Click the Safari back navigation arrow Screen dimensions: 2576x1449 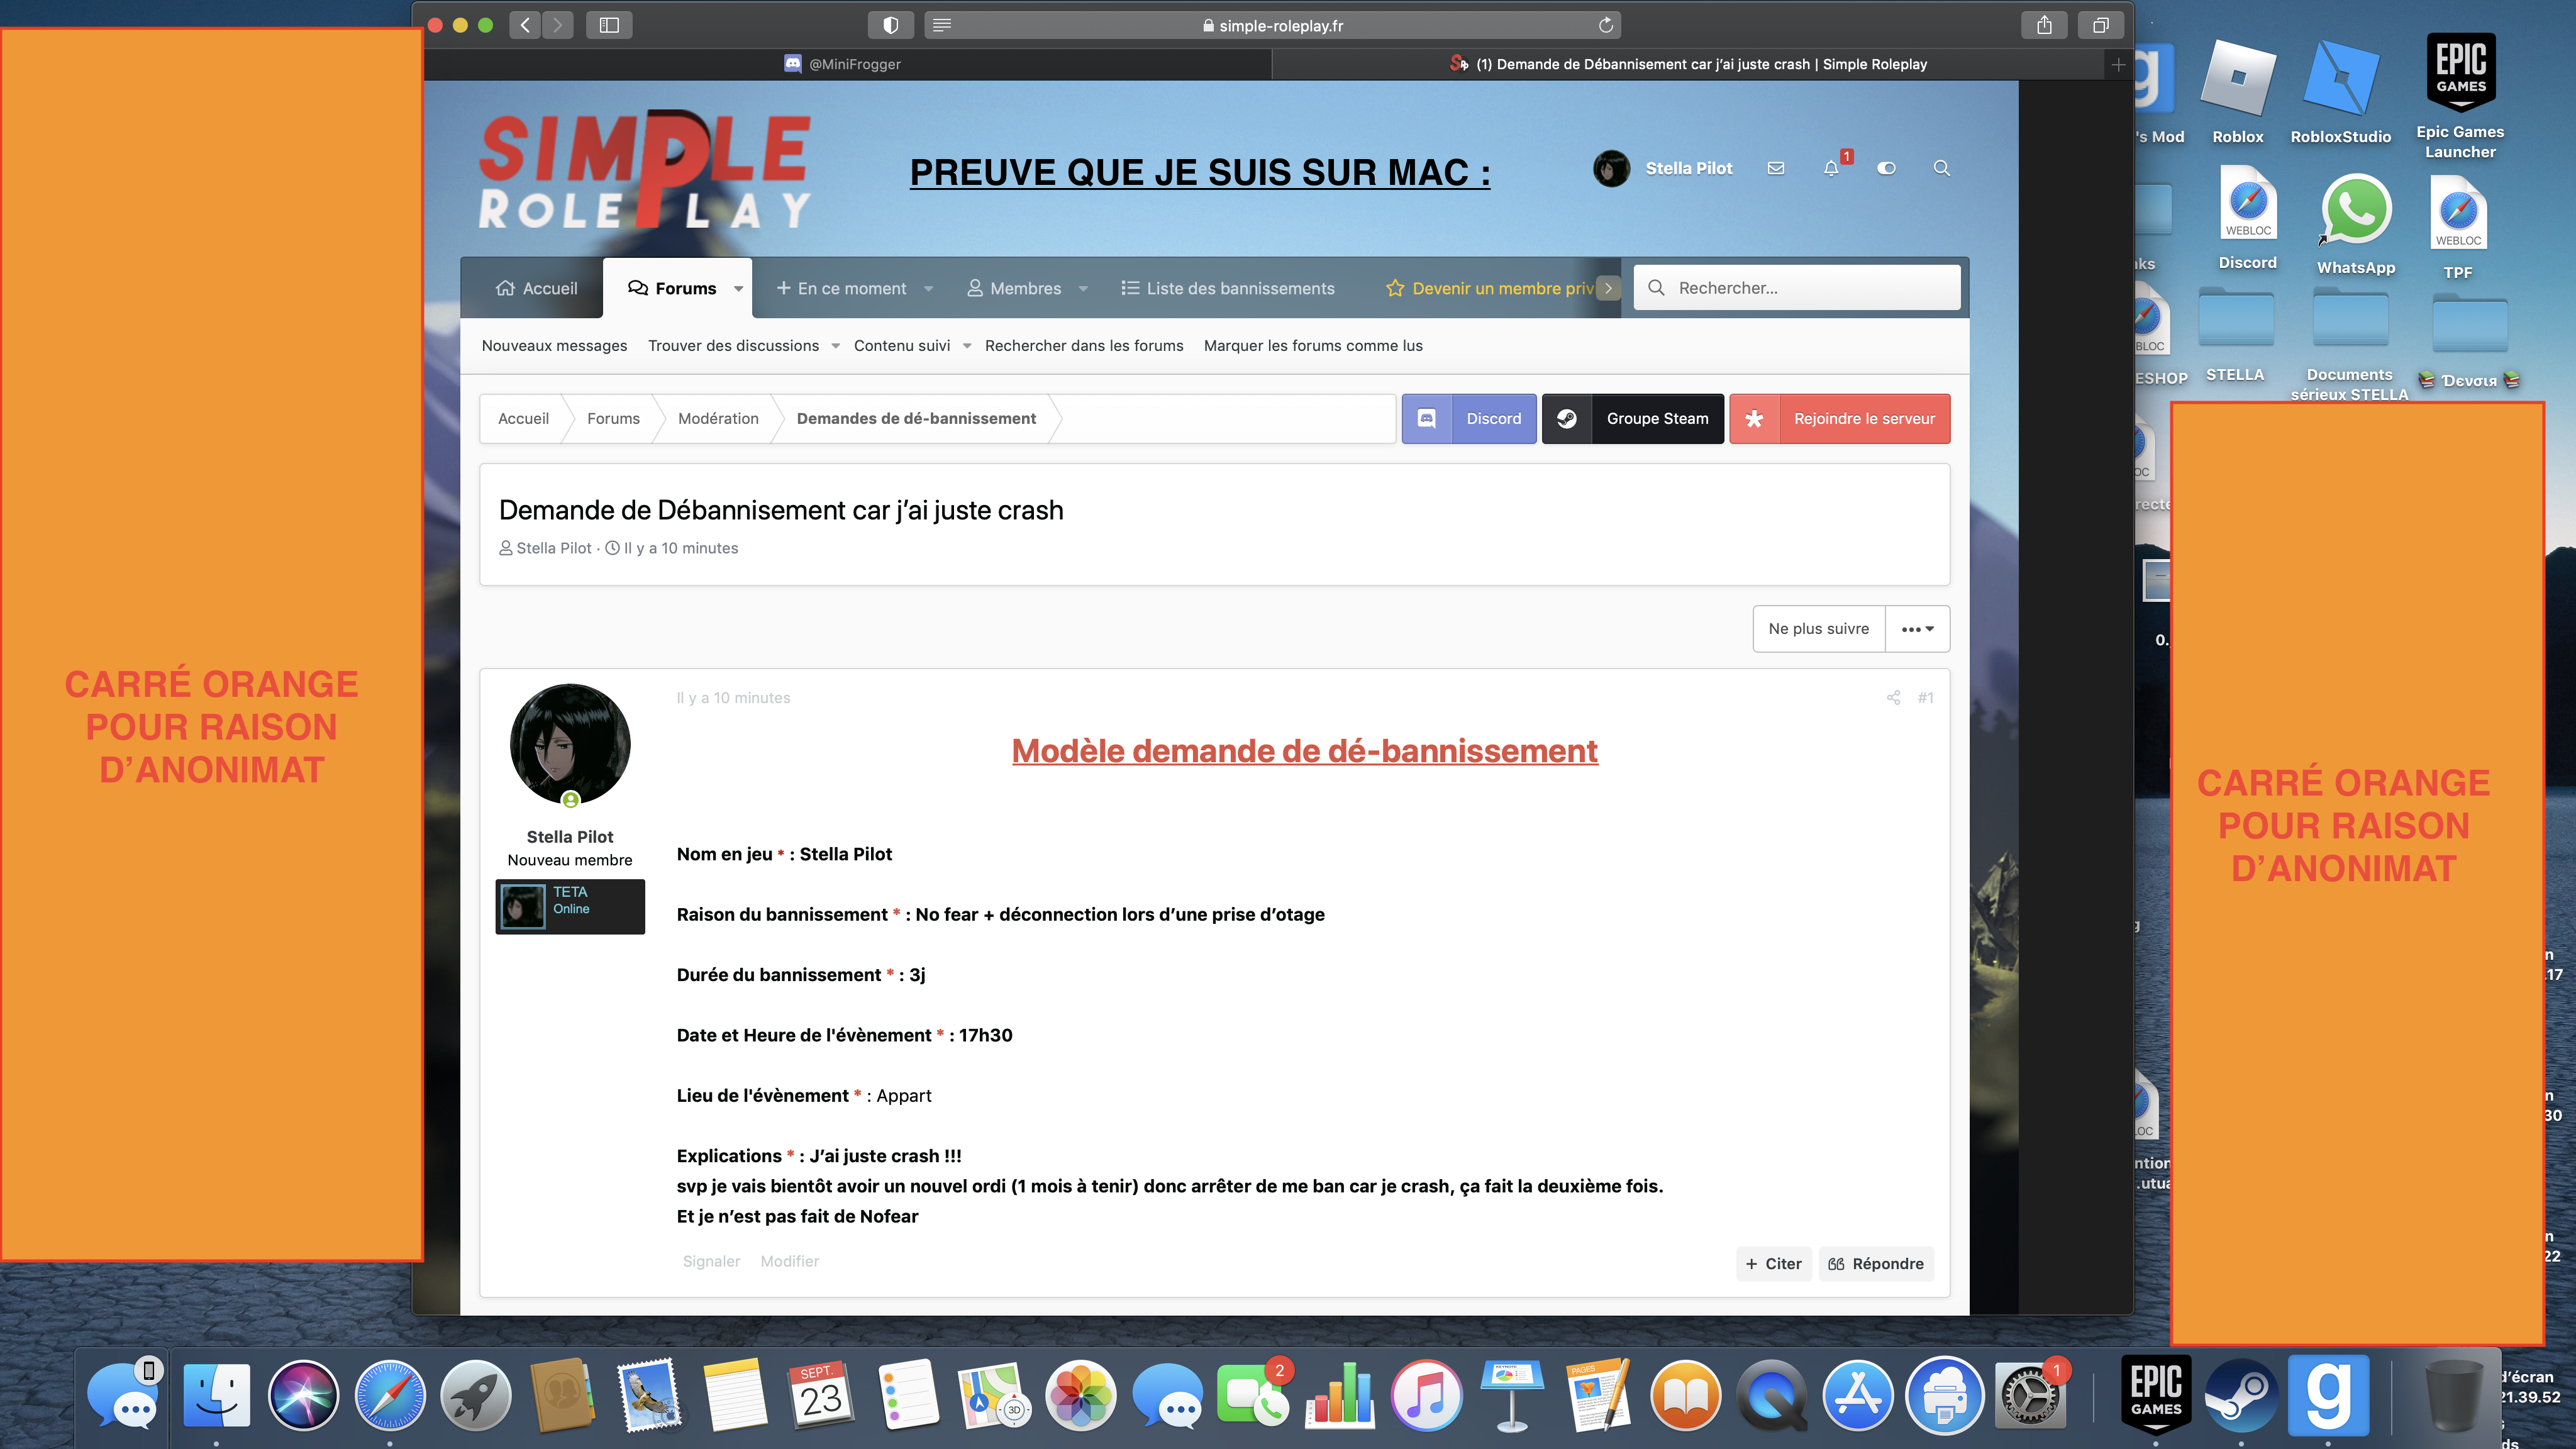(525, 25)
